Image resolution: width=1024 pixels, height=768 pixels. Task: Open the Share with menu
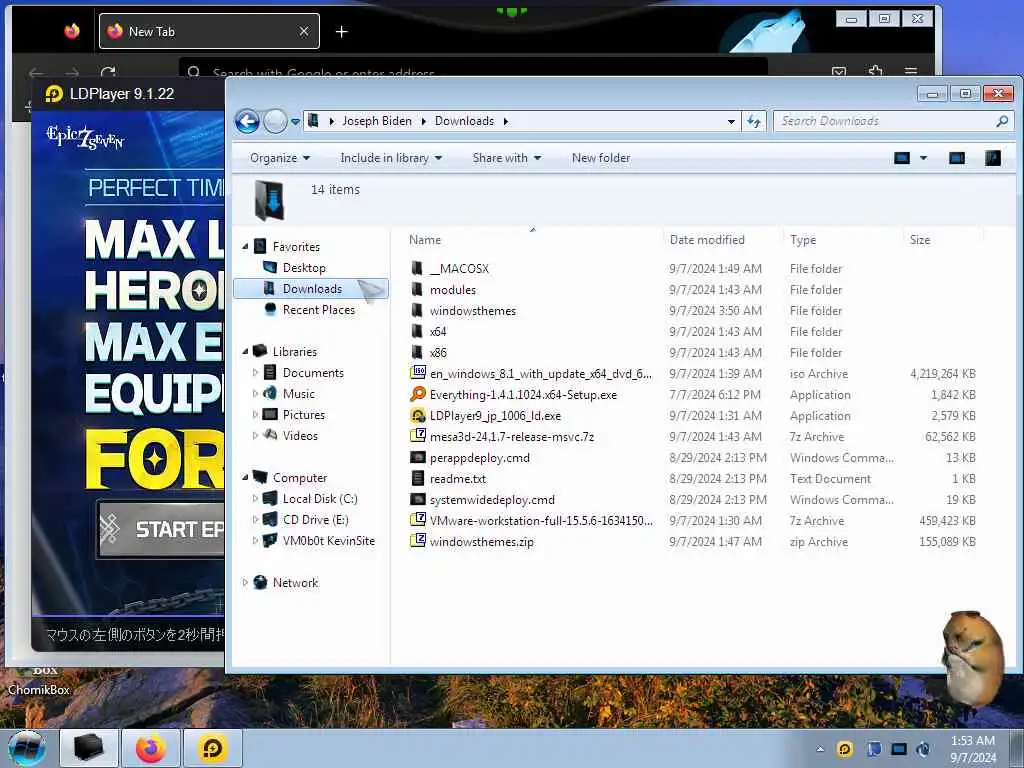(x=507, y=158)
